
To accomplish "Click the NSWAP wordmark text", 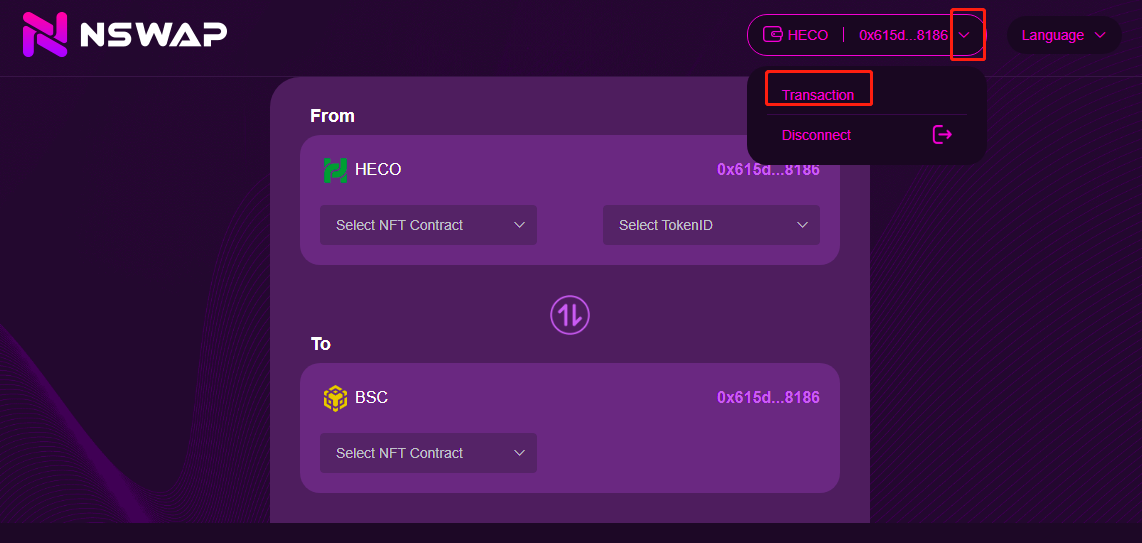I will click(153, 34).
